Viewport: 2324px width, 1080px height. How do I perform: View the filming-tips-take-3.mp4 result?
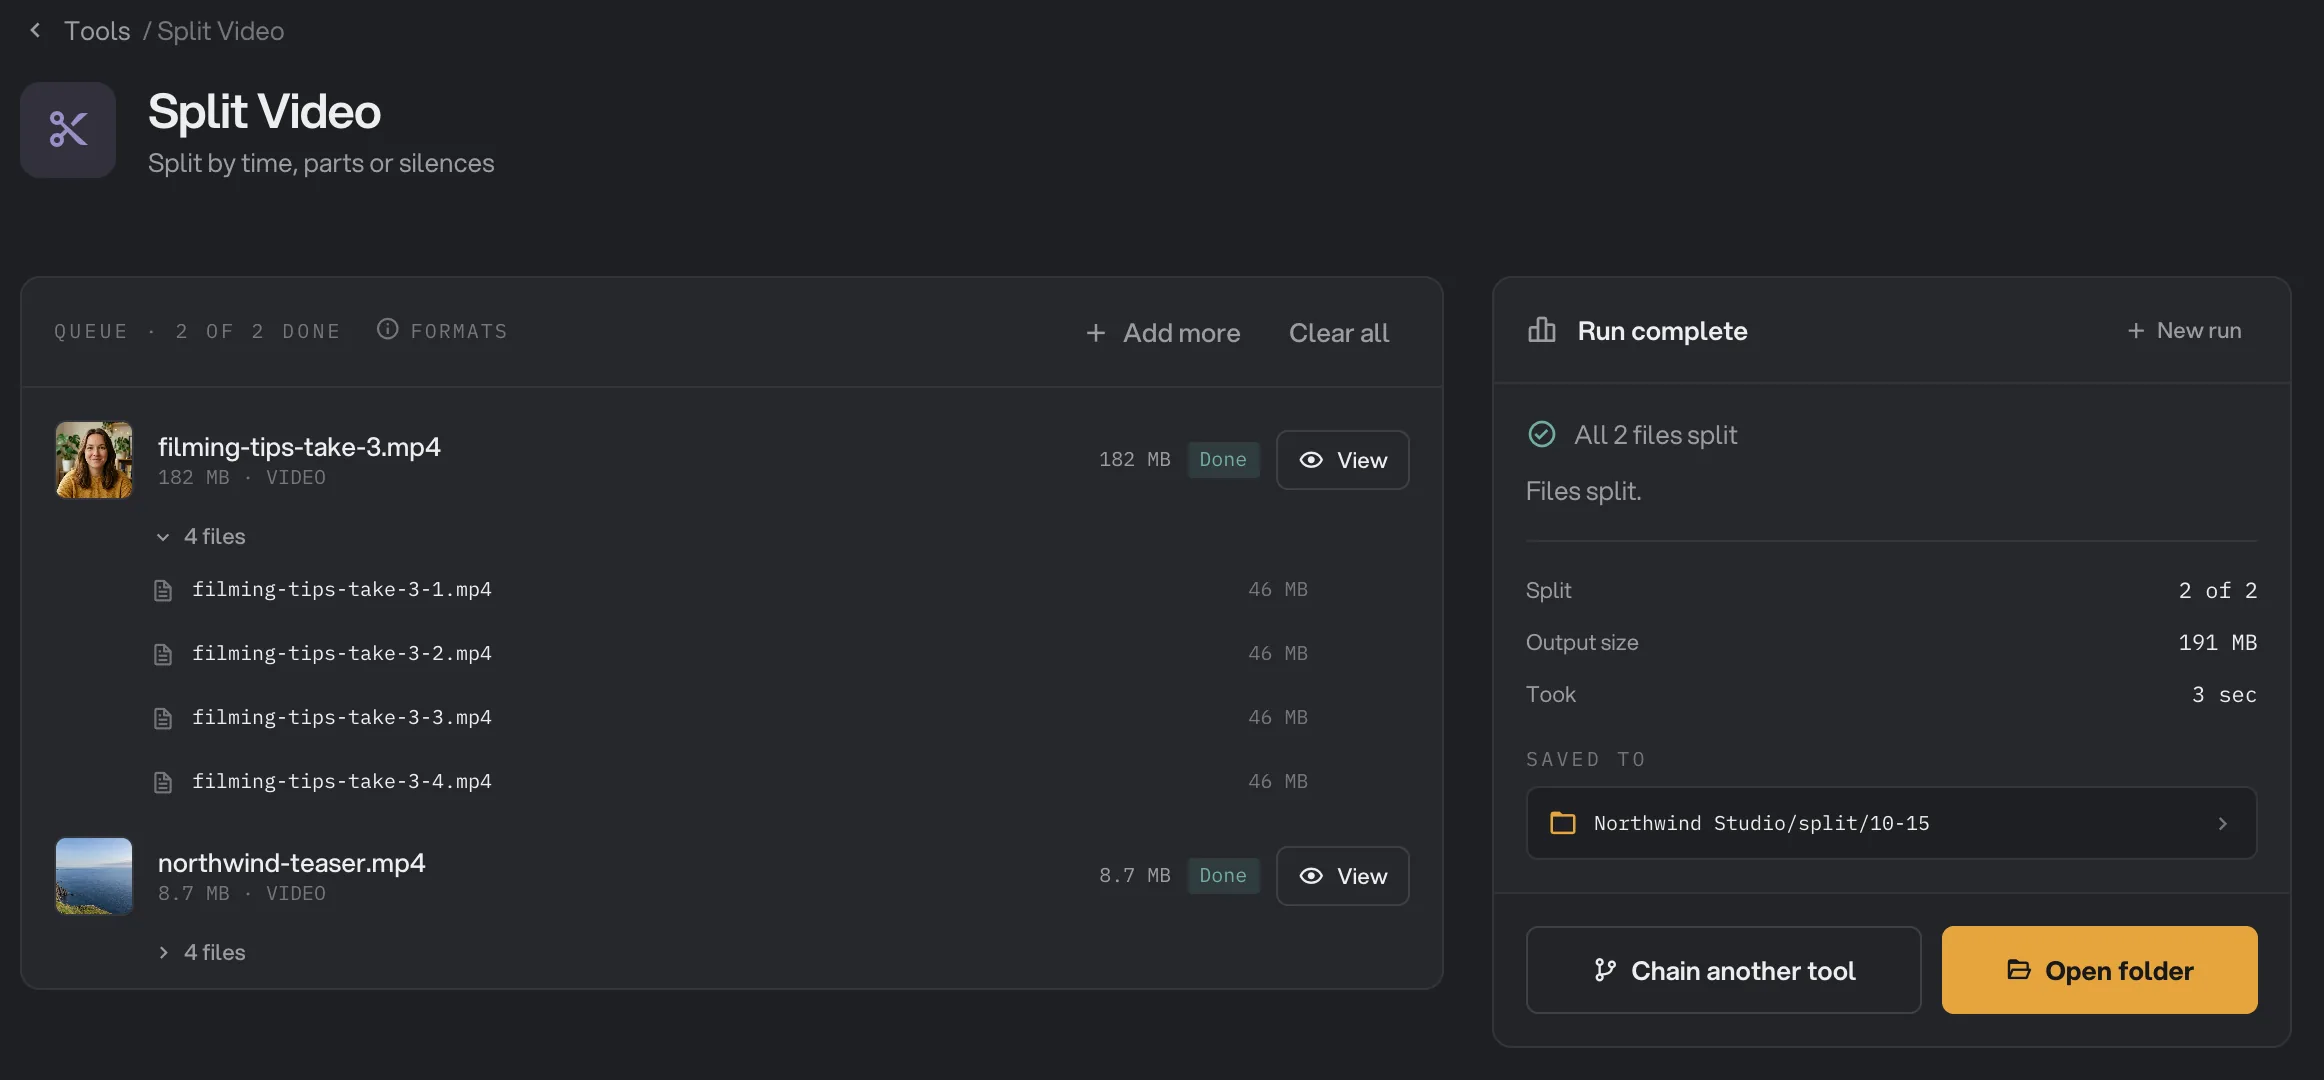[x=1342, y=460]
